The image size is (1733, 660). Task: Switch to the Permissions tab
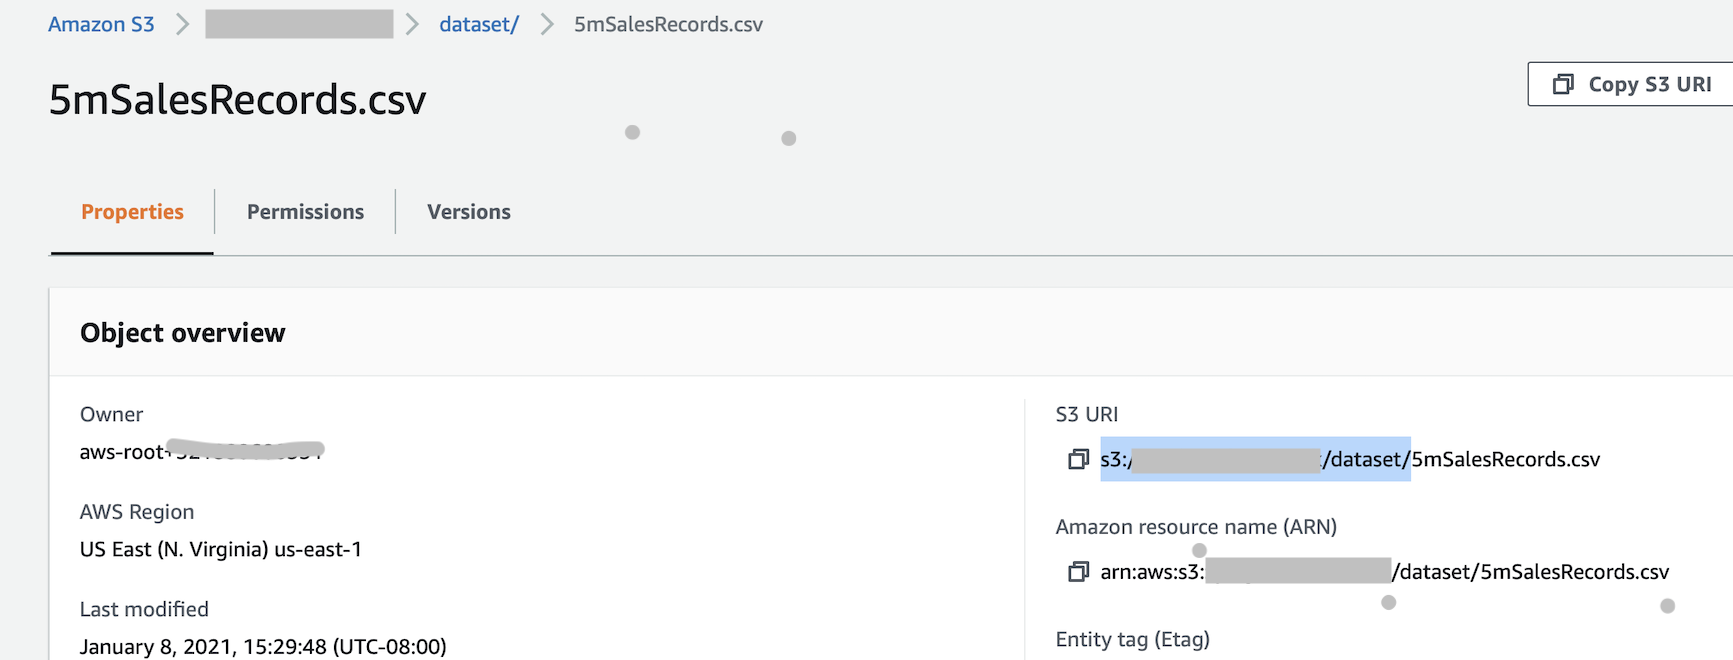coord(305,212)
